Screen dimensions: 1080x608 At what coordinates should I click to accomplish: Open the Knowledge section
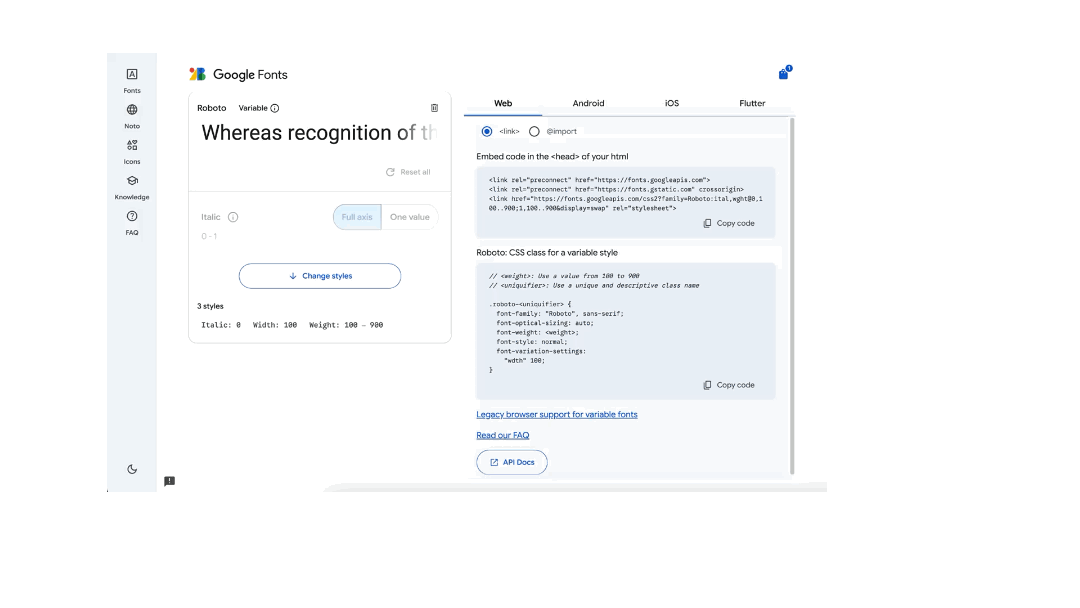point(132,182)
